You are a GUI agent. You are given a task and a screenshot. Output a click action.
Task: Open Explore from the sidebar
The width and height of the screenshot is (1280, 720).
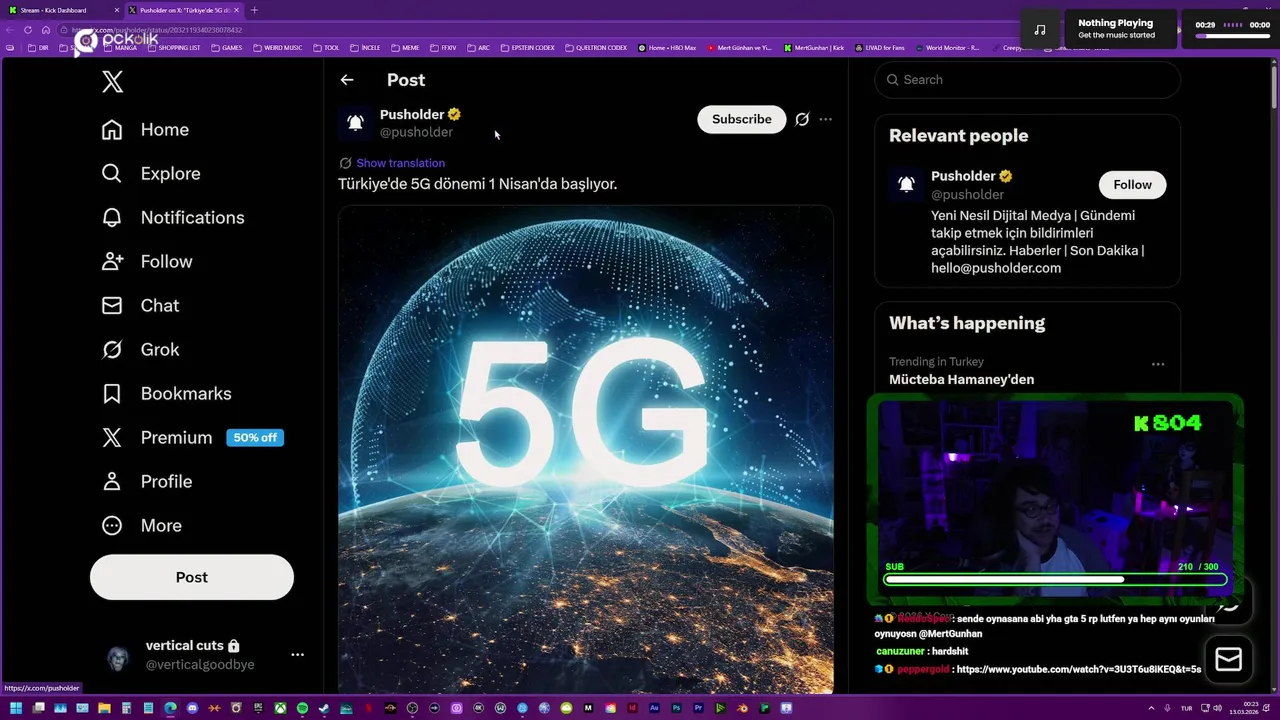click(151, 174)
